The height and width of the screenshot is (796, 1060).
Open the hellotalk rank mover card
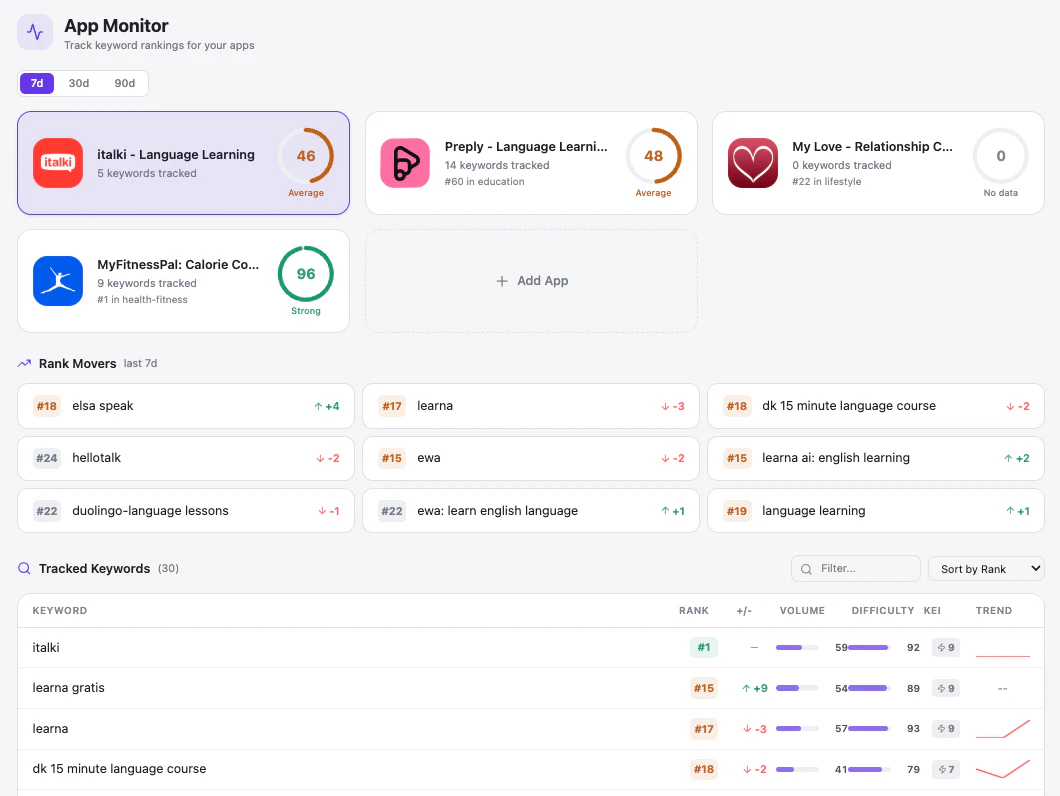186,458
